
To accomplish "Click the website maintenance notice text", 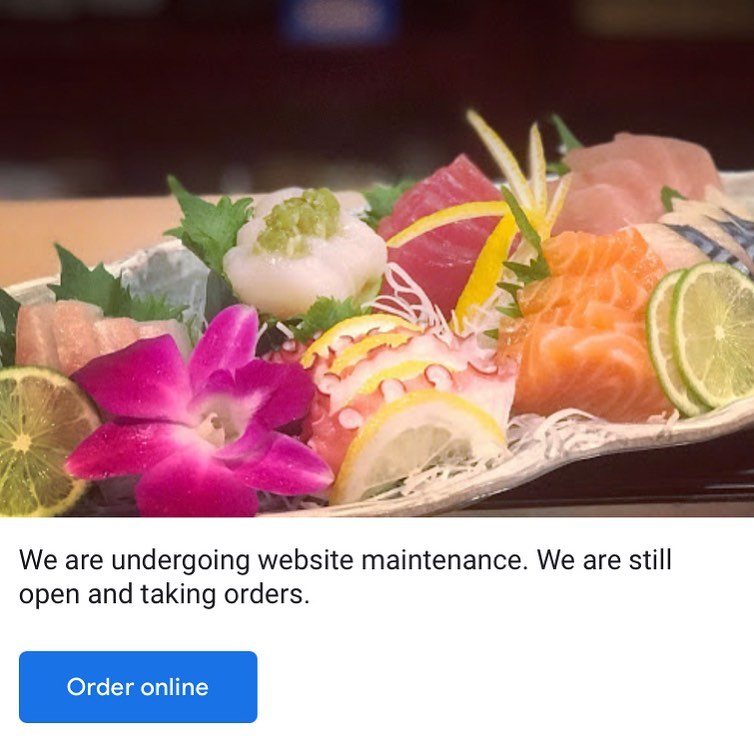I will click(x=345, y=577).
